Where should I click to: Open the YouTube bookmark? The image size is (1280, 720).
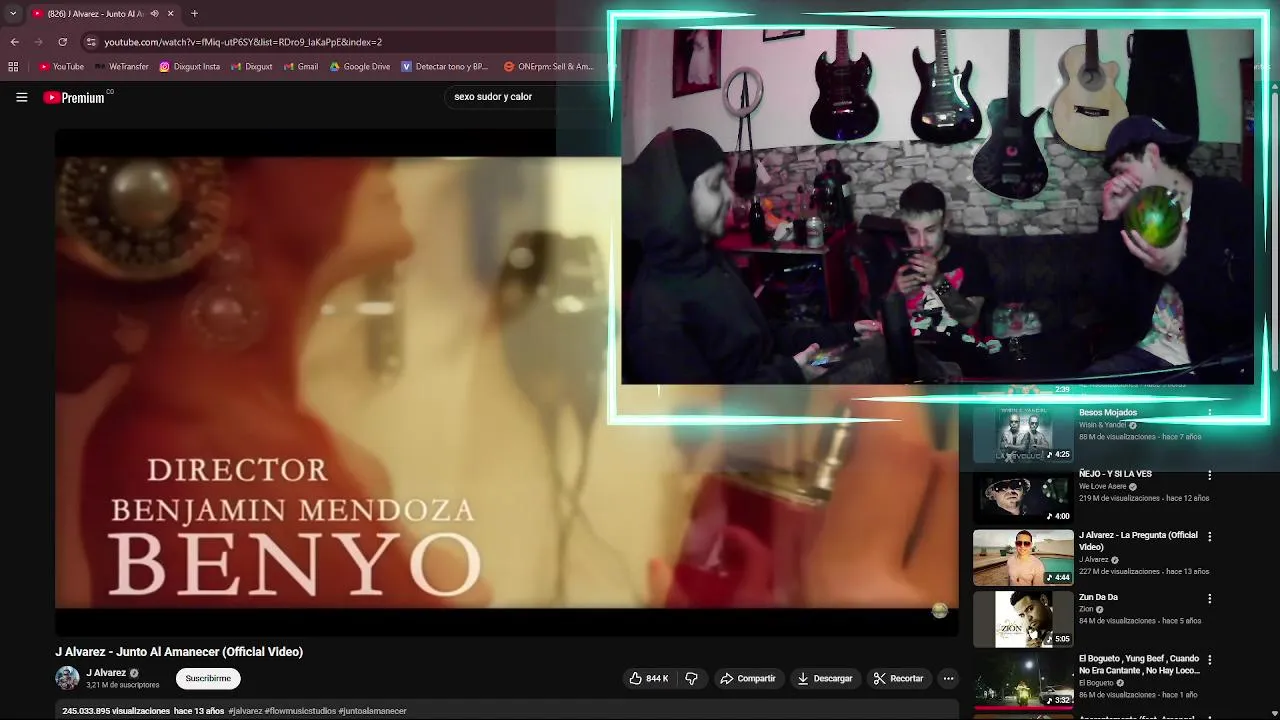61,67
